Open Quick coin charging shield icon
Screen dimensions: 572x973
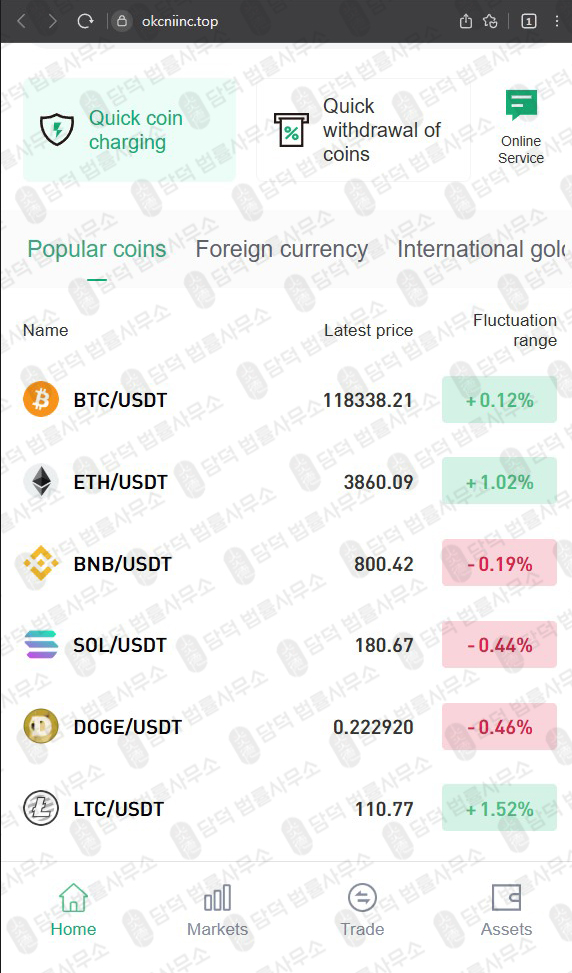coord(57,130)
